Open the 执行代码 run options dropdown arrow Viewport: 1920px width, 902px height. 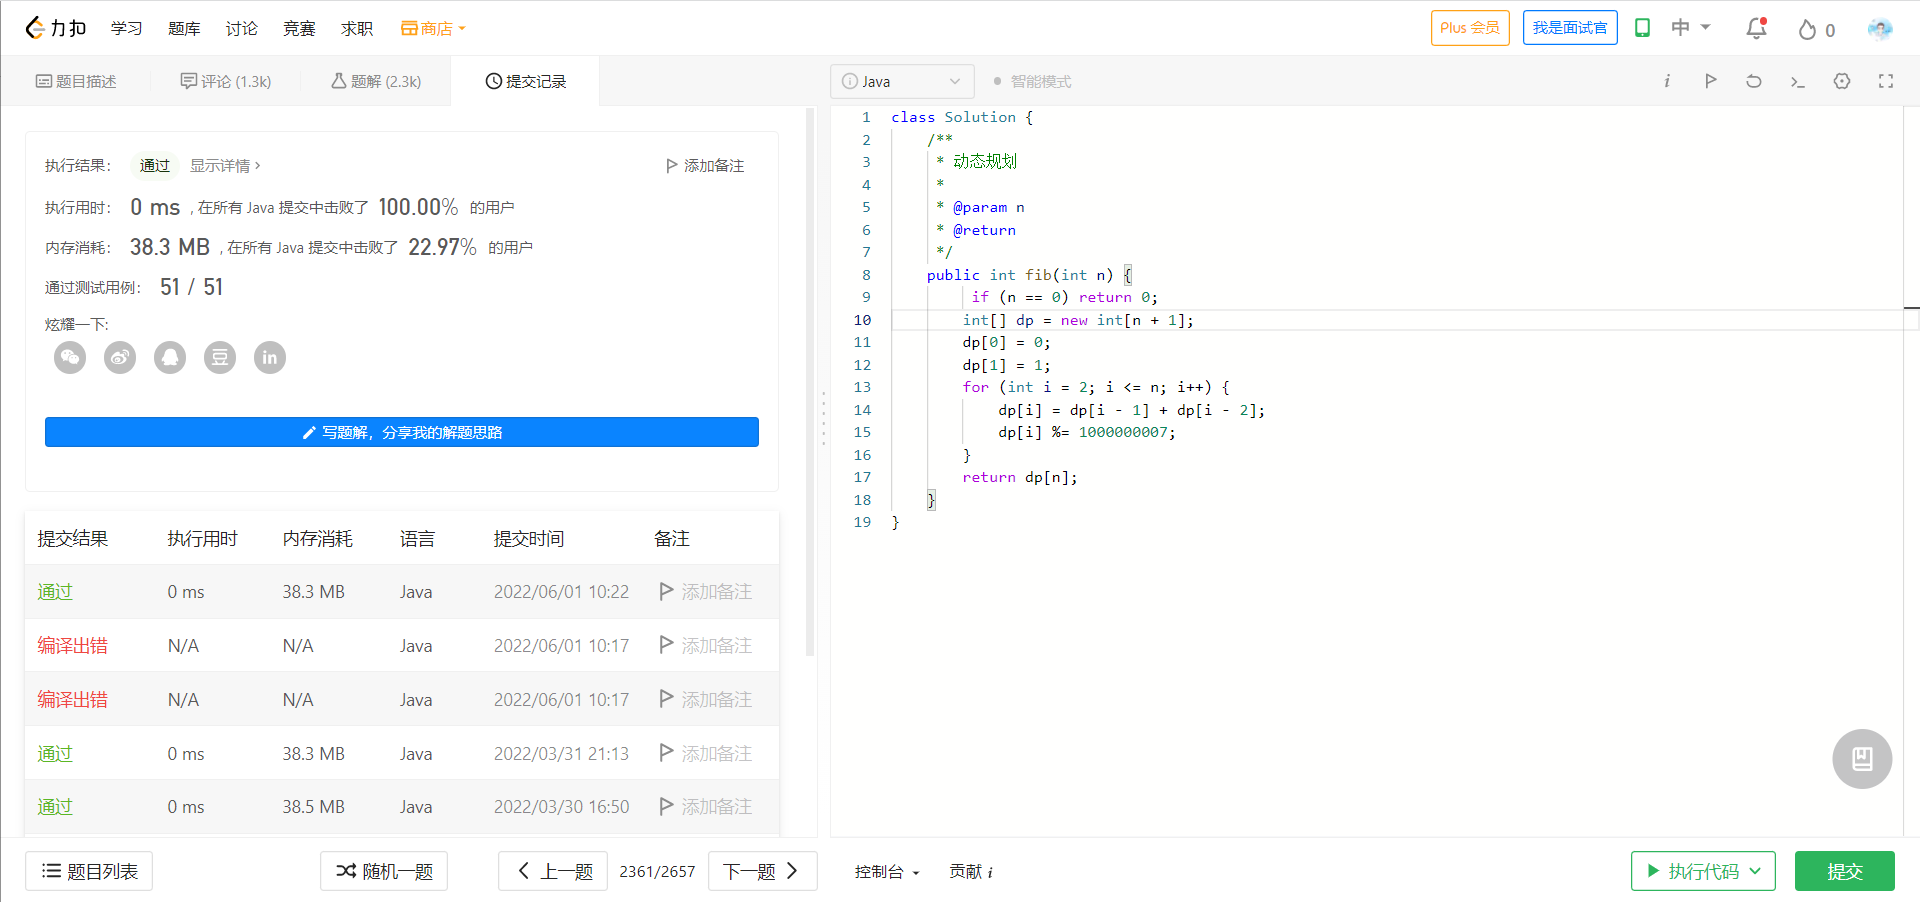click(1755, 871)
